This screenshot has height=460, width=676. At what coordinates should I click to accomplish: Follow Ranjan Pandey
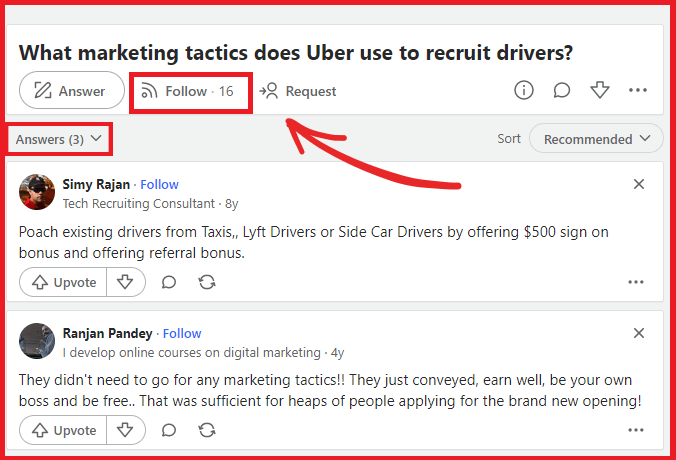point(182,333)
